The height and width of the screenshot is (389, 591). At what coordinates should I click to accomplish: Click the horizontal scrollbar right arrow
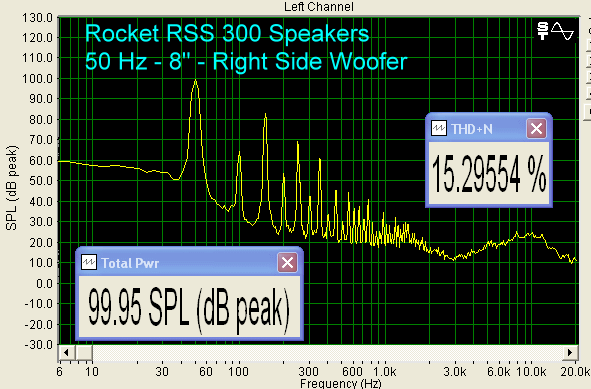pos(570,353)
